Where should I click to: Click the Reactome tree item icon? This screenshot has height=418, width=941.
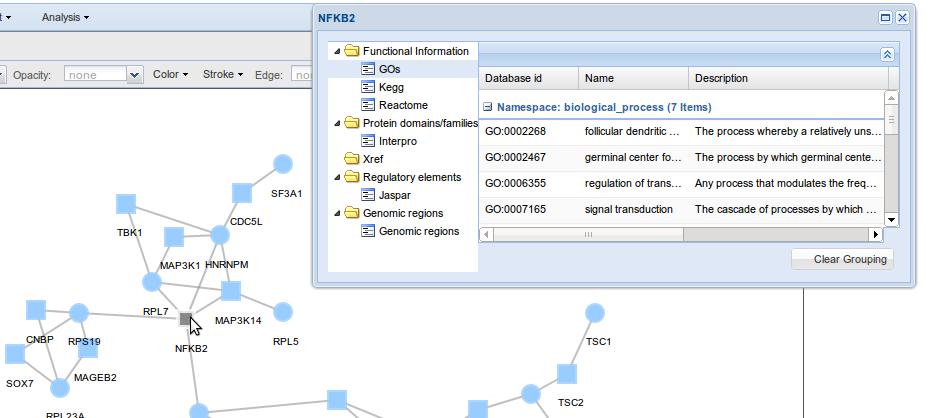[x=368, y=105]
